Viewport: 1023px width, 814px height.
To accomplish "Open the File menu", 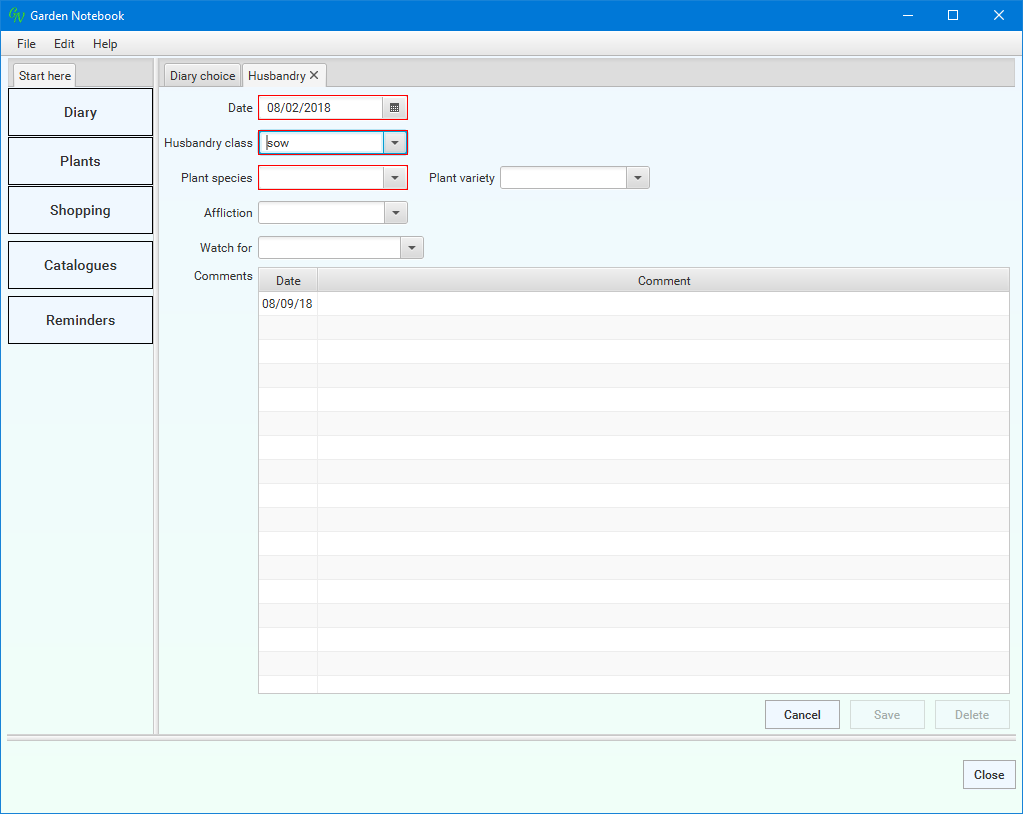I will [x=26, y=44].
